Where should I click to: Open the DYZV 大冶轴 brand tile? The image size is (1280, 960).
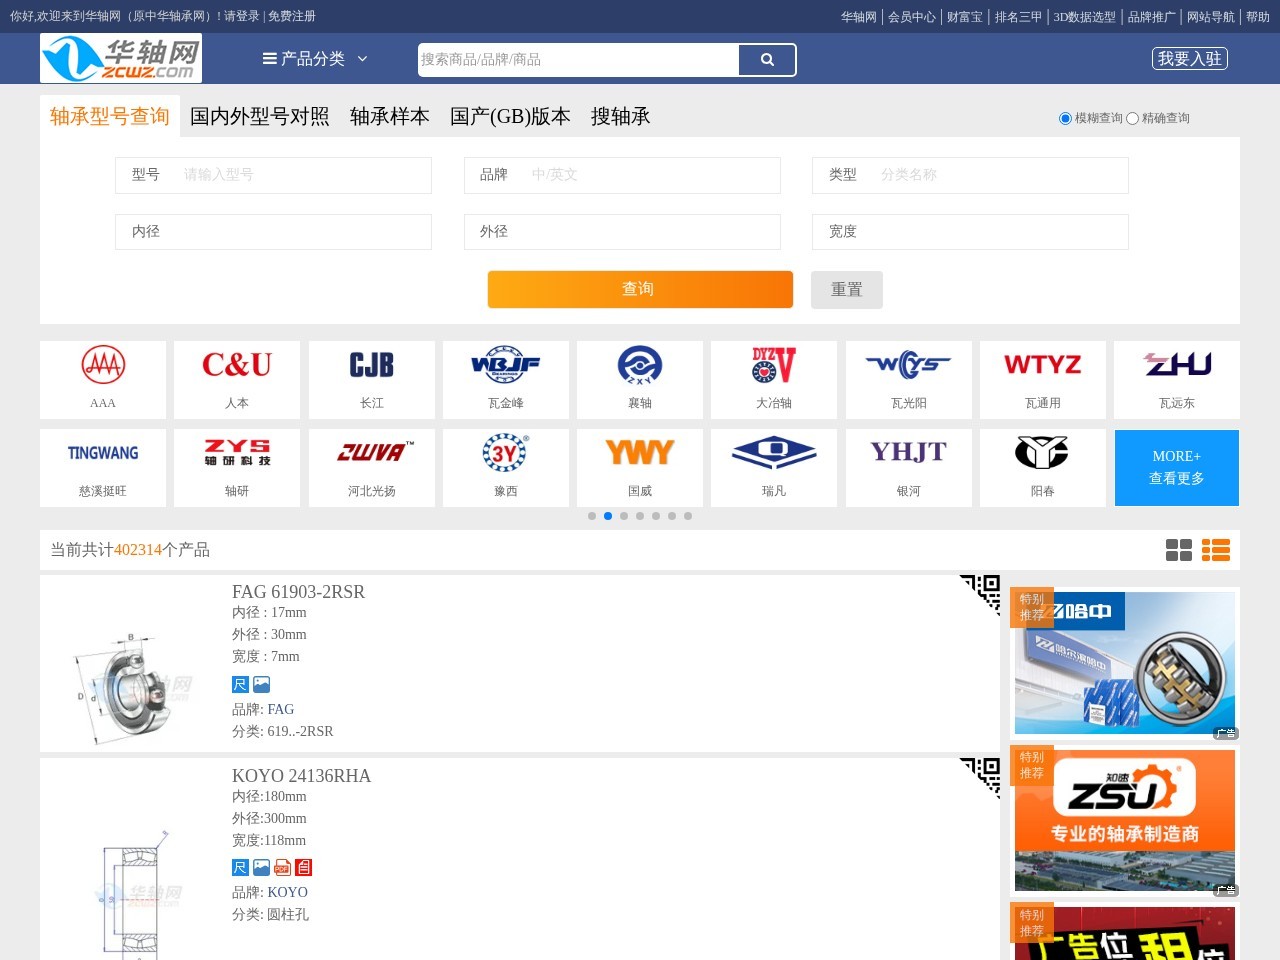(774, 380)
